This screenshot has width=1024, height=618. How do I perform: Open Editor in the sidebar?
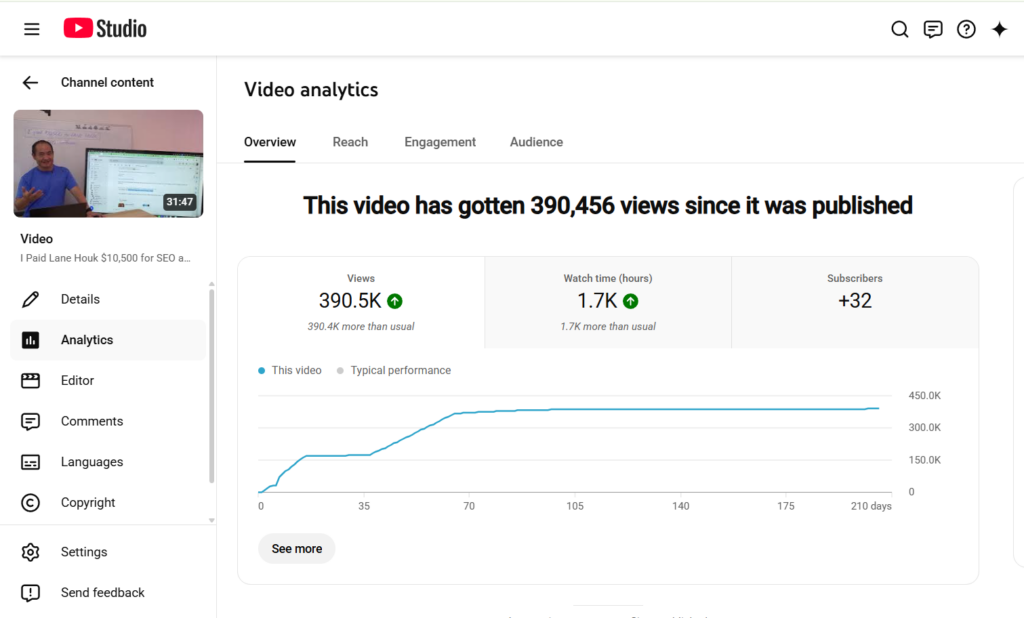pos(77,380)
